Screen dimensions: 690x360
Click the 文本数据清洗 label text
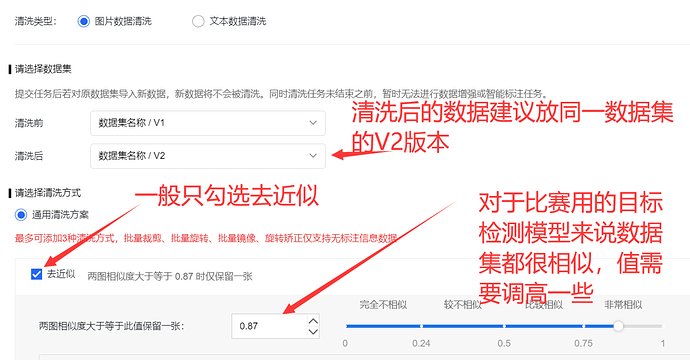[238, 21]
